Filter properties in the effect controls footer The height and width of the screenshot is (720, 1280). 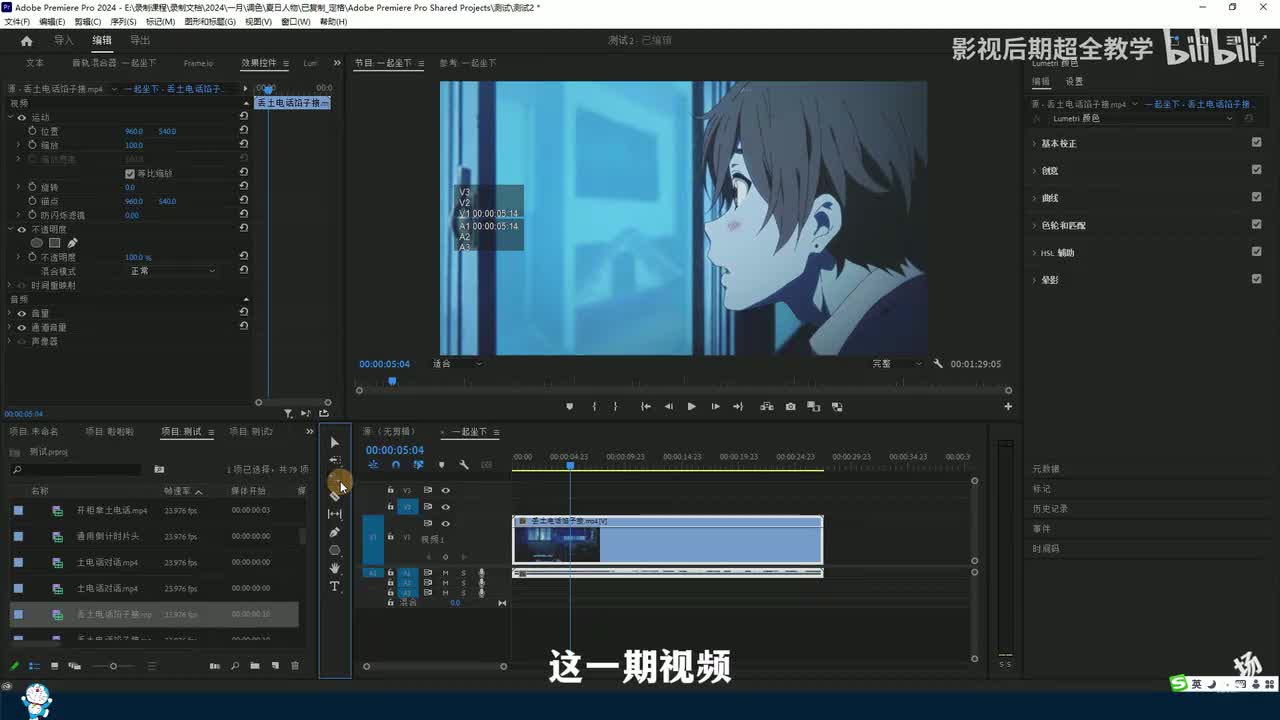[288, 413]
